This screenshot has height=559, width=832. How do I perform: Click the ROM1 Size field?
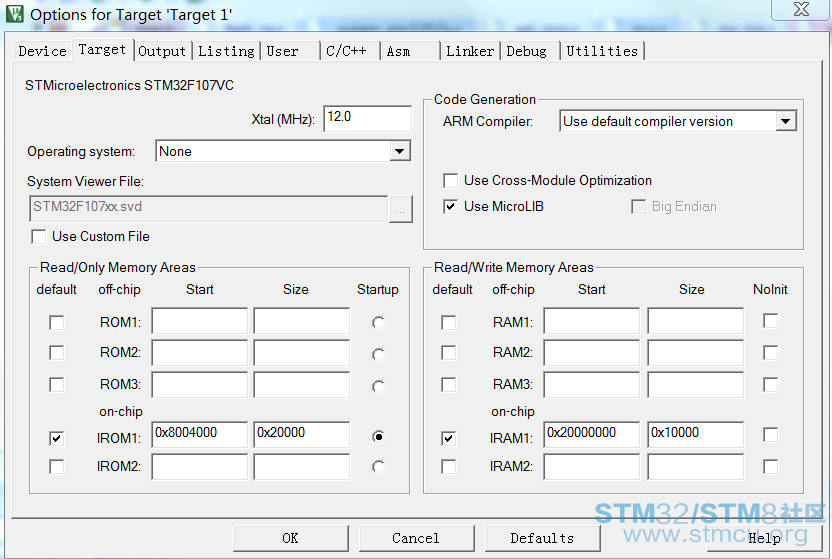[301, 320]
